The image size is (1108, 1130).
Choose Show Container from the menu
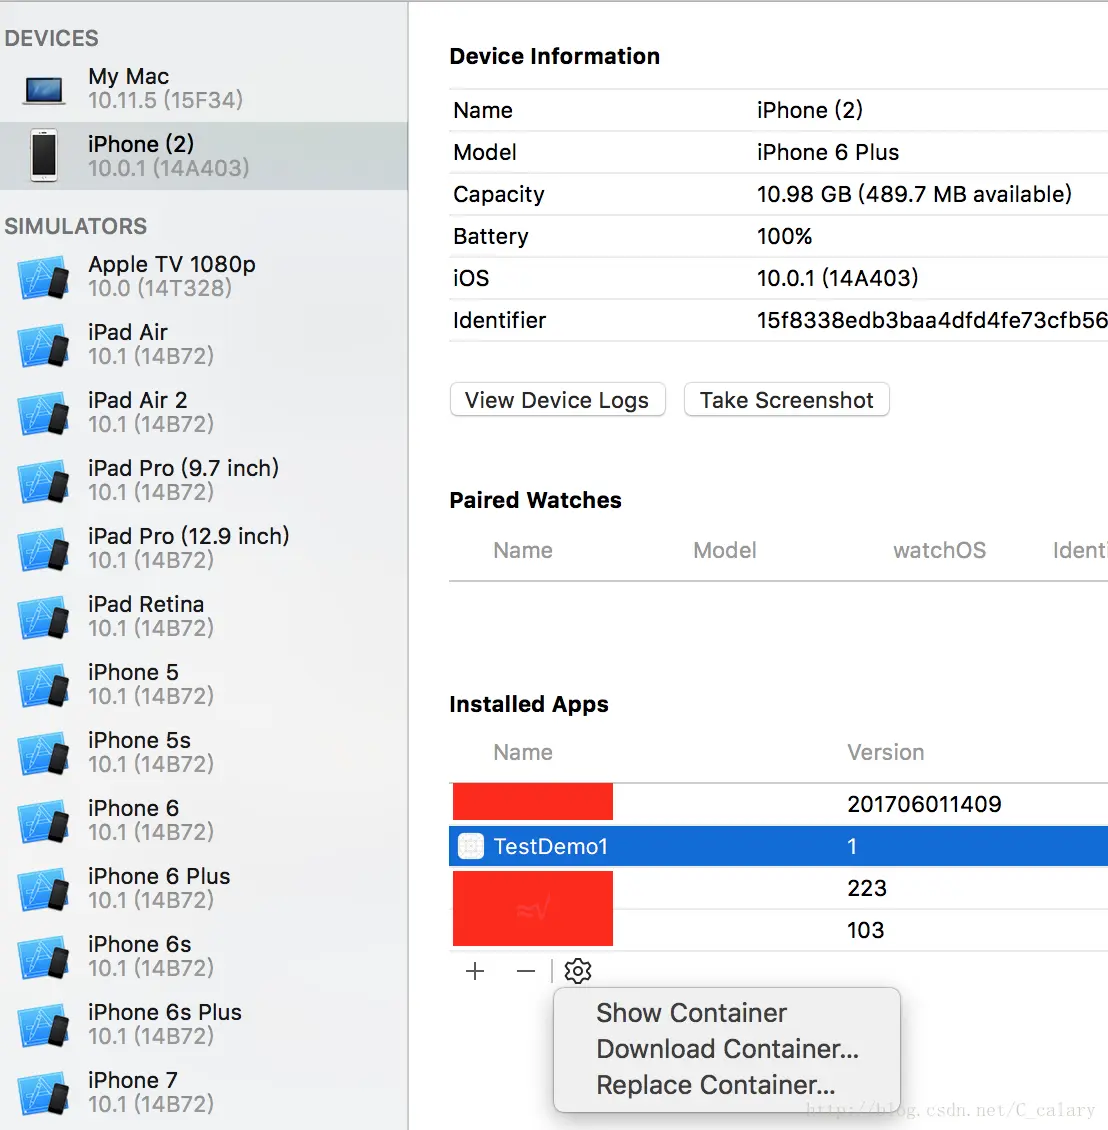coord(691,1013)
